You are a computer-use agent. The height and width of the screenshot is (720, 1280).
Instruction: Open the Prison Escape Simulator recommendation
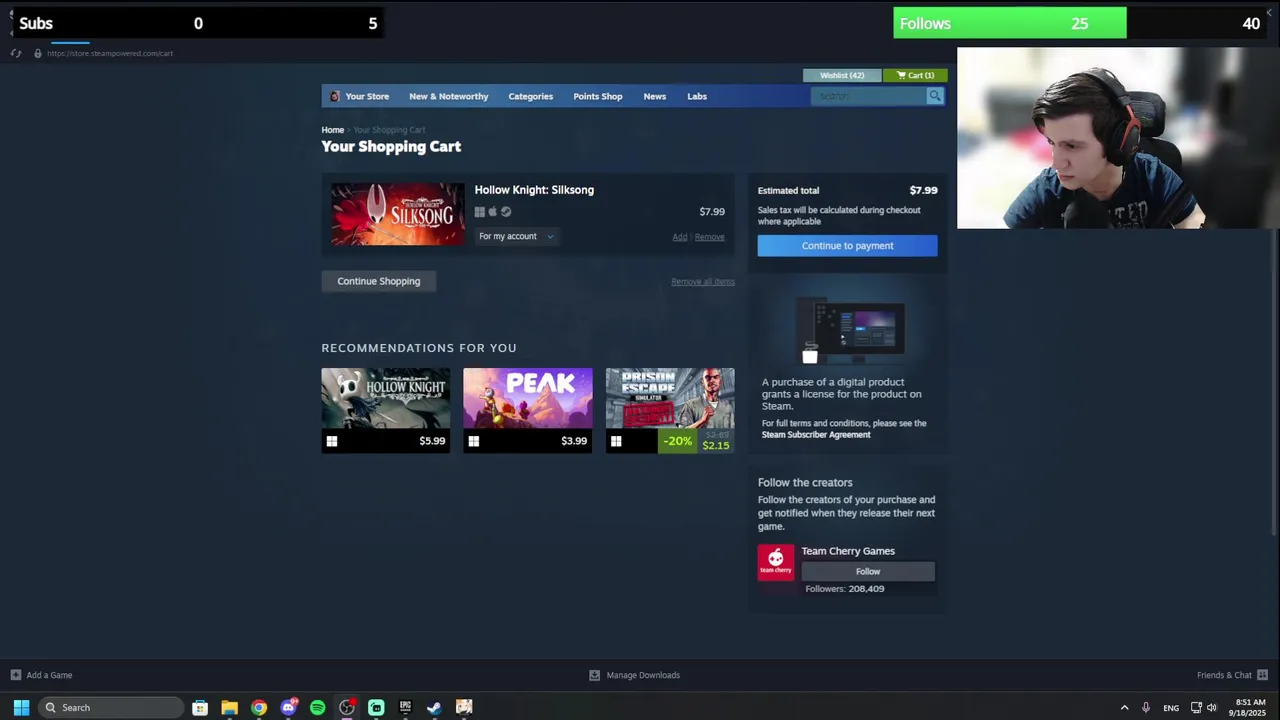tap(669, 398)
